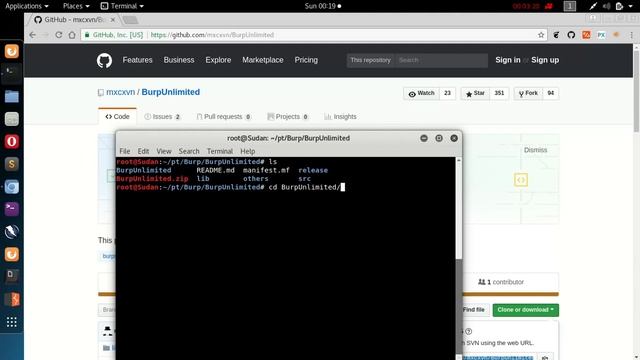640x360 pixels.
Task: Switch to the Code tab
Action: pos(117,117)
